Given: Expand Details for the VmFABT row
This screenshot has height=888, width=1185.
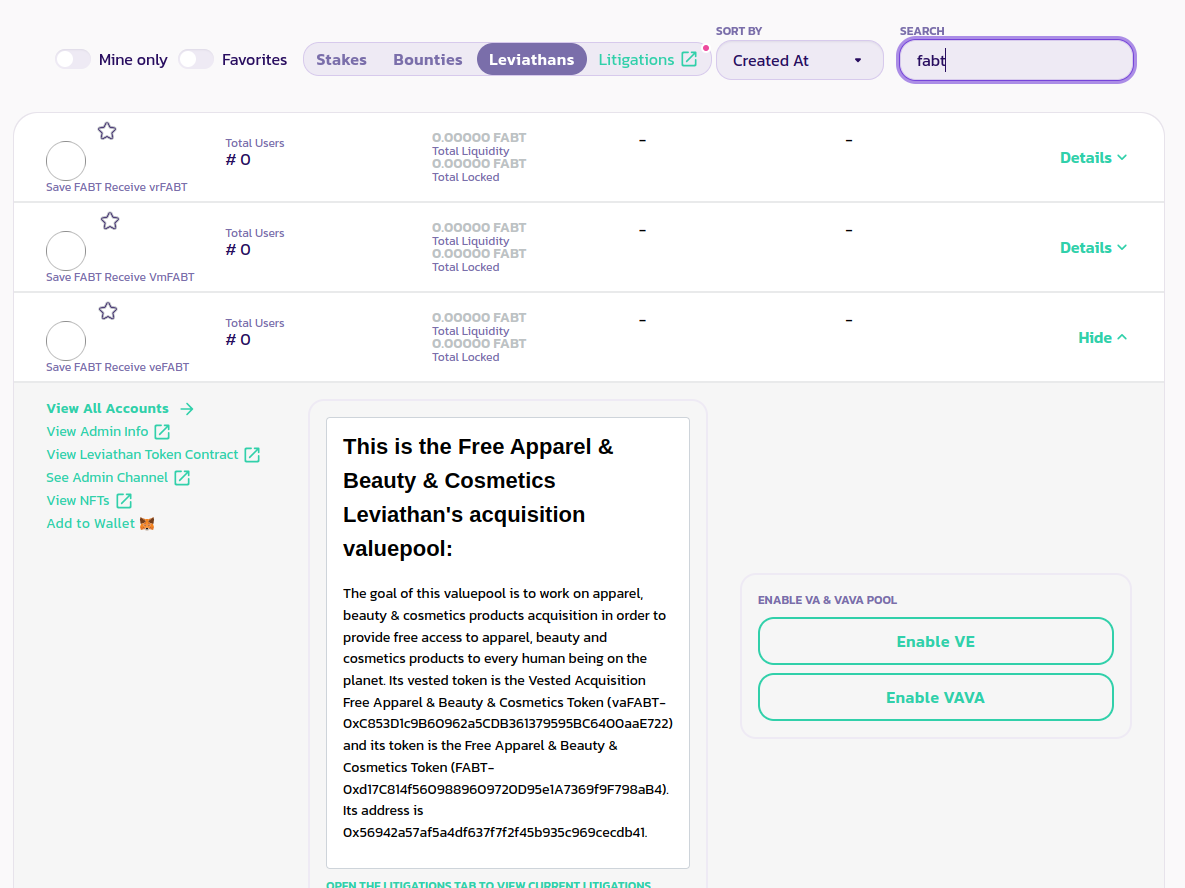Looking at the screenshot, I should [1093, 248].
